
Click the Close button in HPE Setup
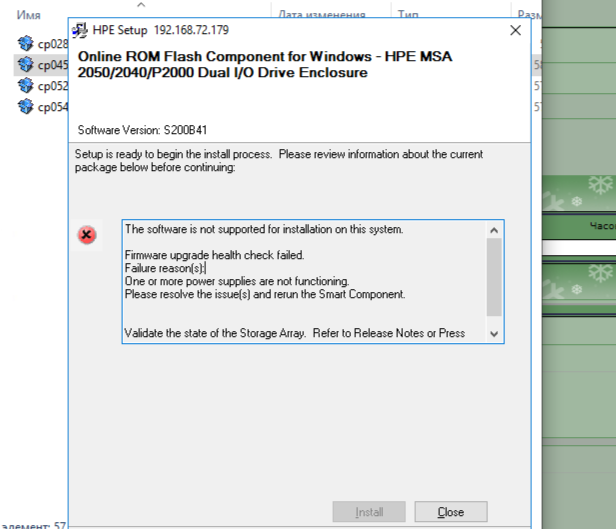(x=451, y=512)
